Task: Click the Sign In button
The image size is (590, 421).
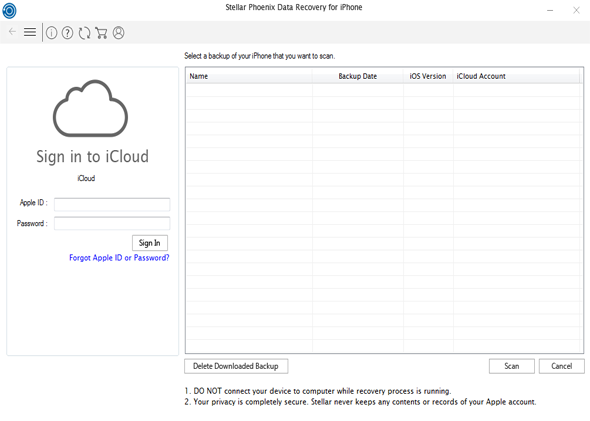Action: point(150,243)
